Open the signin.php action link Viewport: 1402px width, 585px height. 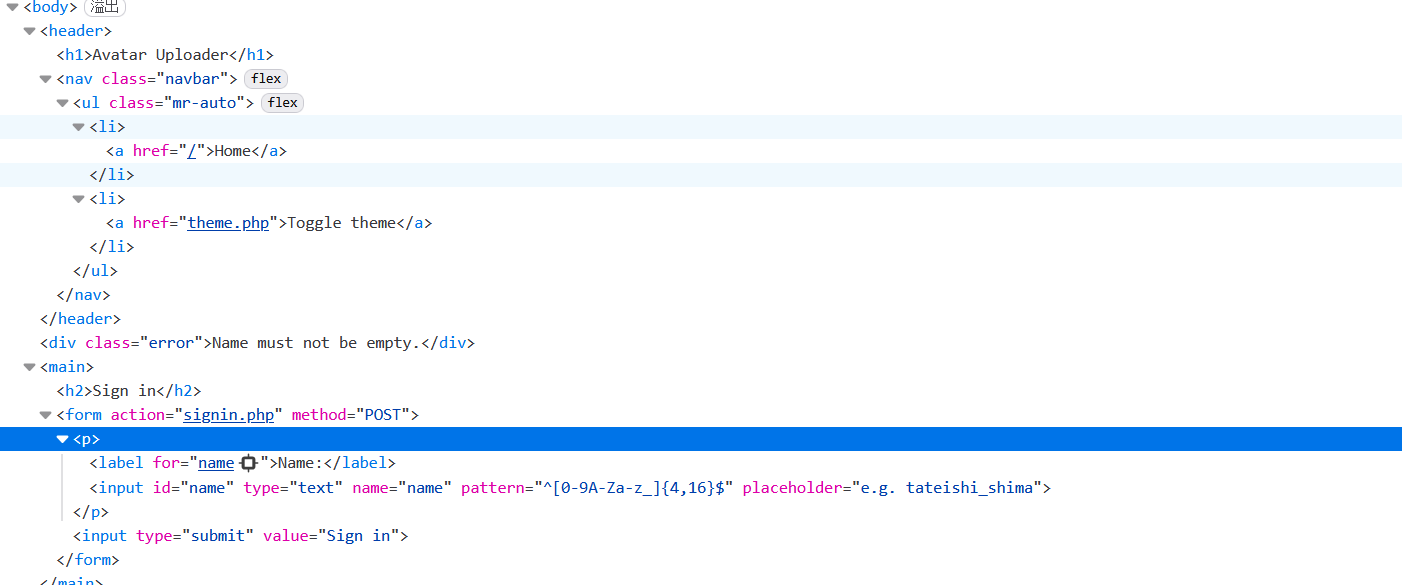coord(228,414)
